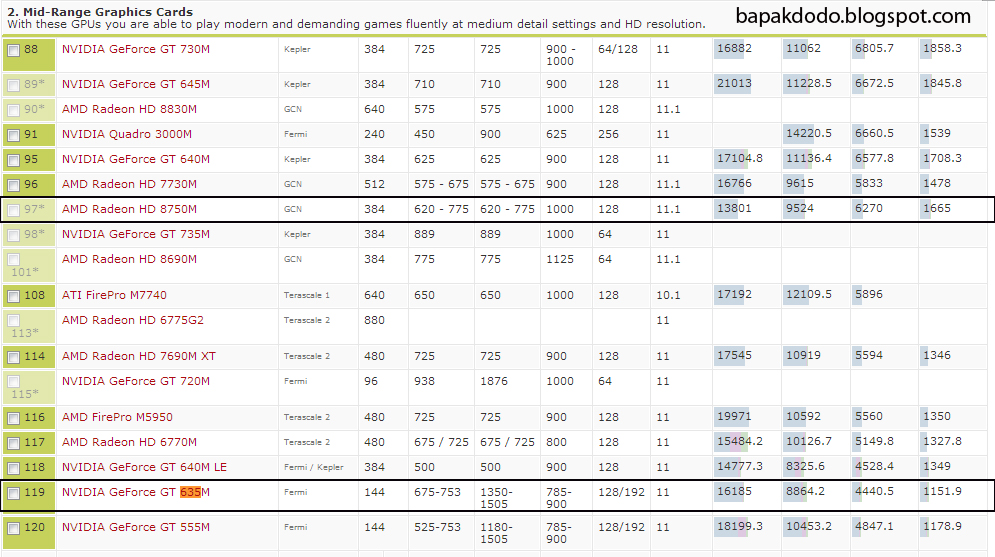This screenshot has height=557, width=995.
Task: Click the 6805.7 score for GT 730M
Action: (874, 48)
